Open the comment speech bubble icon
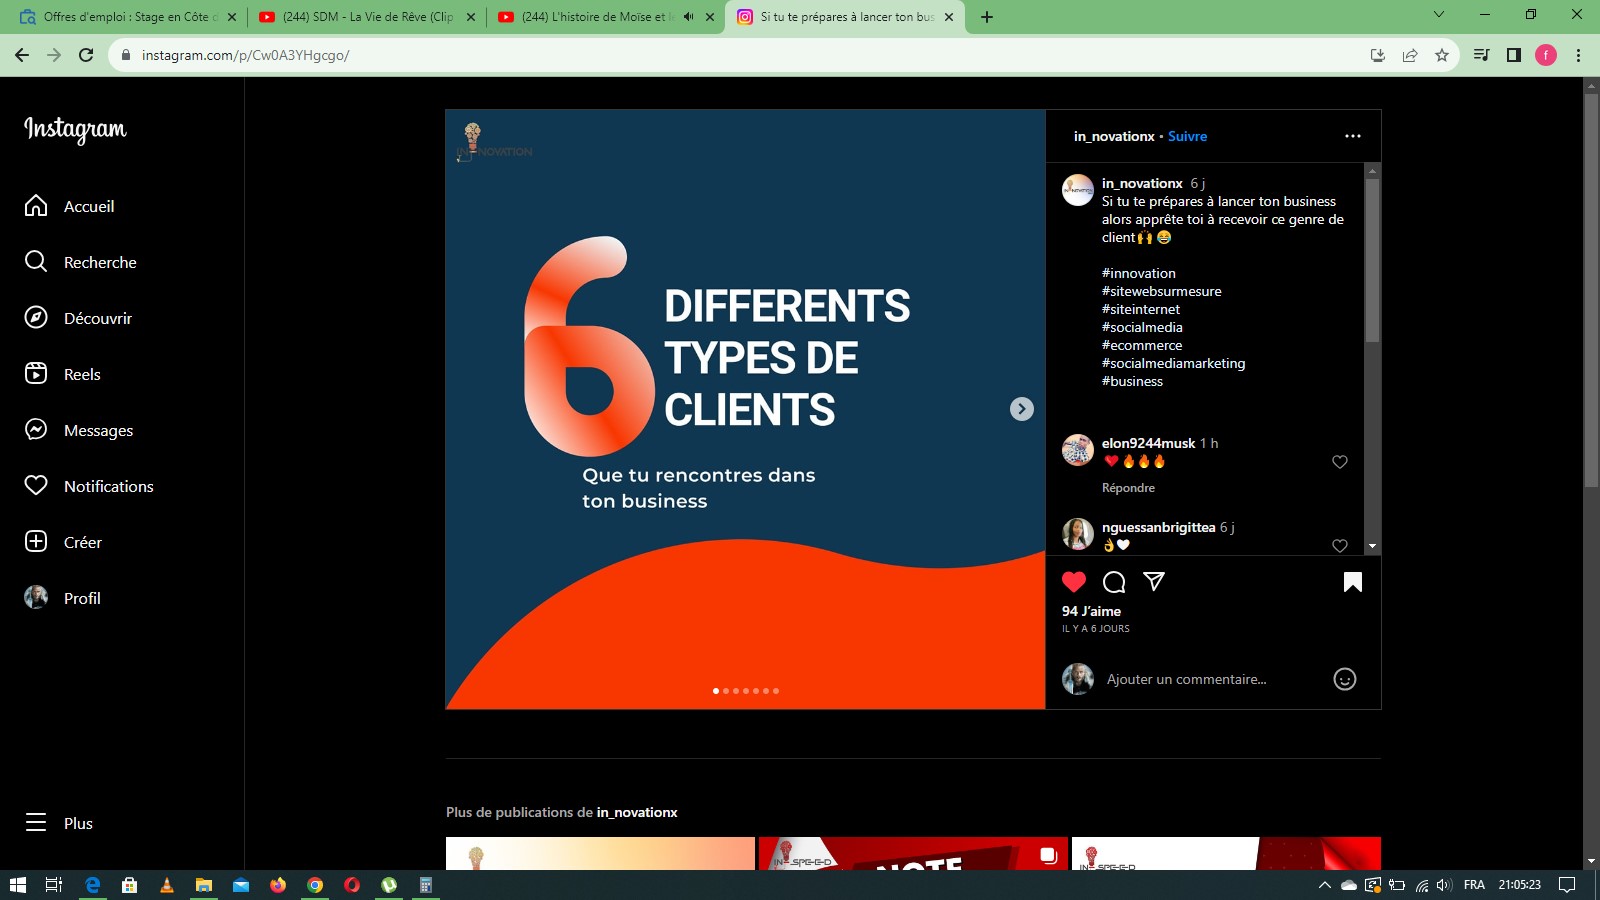The image size is (1600, 900). click(1114, 582)
